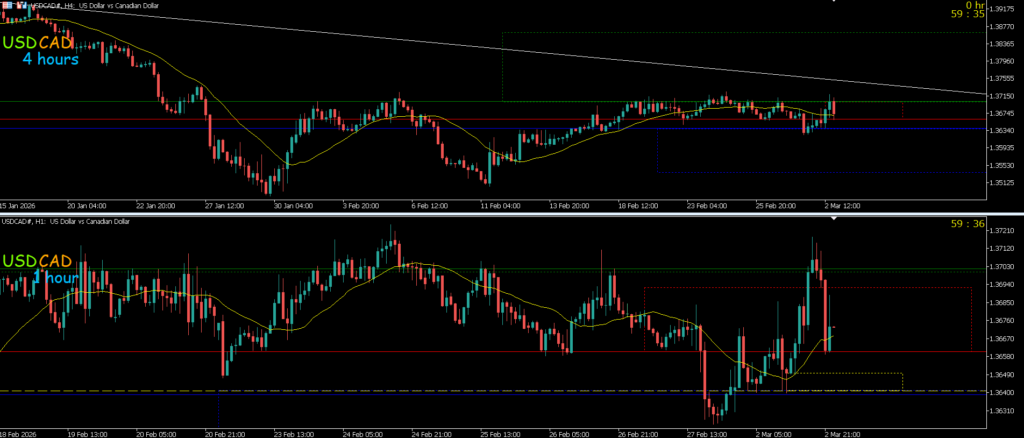The height and width of the screenshot is (438, 1024).
Task: Click the 30 Jan 04:00 time label
Action: tap(293, 204)
